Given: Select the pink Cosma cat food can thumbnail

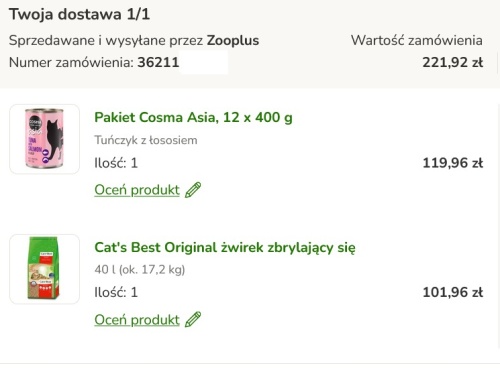Looking at the screenshot, I should pos(45,139).
